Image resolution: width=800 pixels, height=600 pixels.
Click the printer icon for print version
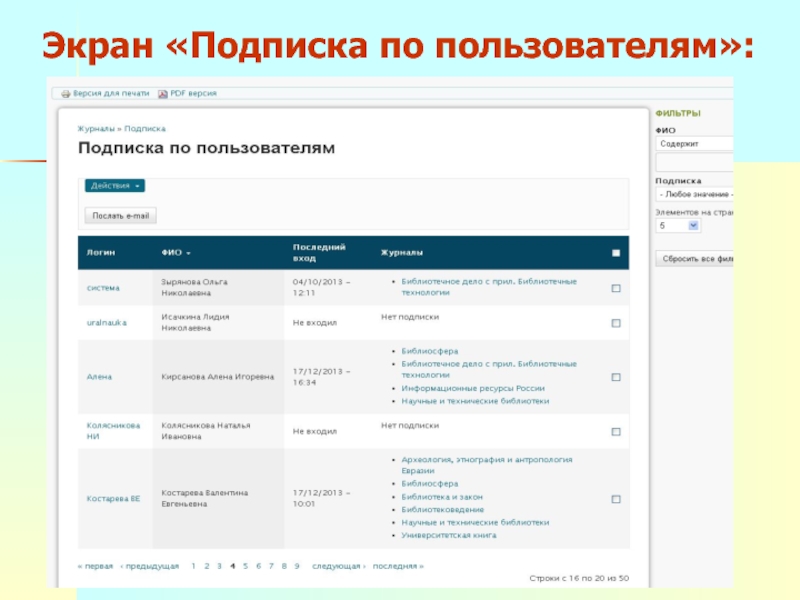(x=66, y=93)
